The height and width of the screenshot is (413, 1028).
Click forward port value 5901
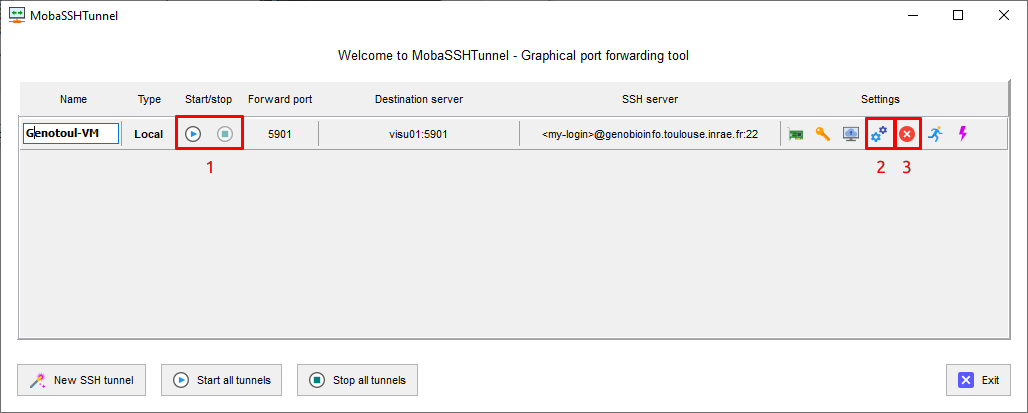(280, 134)
